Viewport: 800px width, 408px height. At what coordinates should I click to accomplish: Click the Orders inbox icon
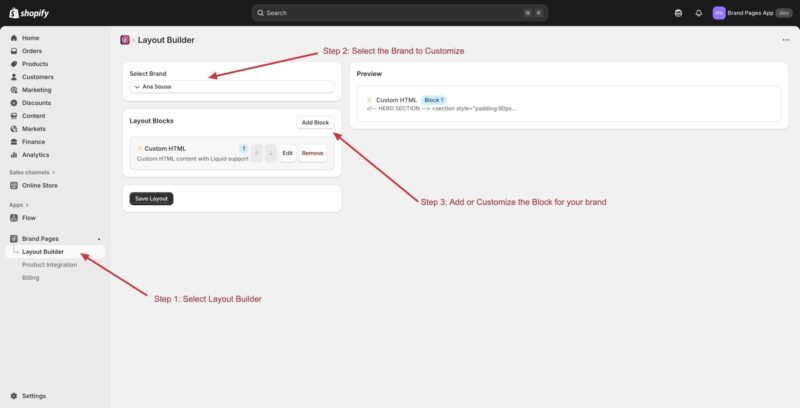click(14, 51)
